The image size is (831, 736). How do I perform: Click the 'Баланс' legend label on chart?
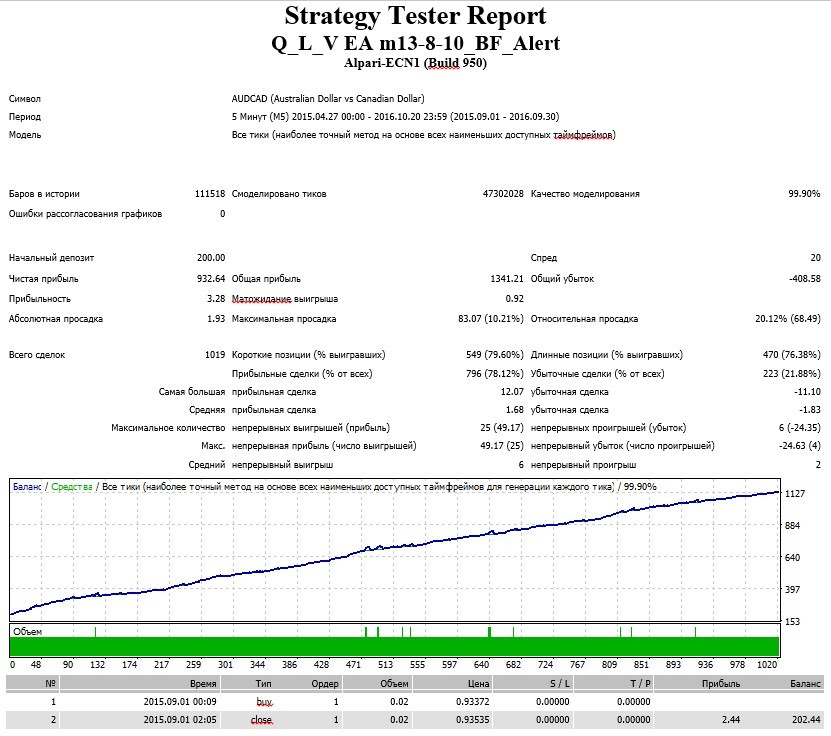pyautogui.click(x=27, y=487)
